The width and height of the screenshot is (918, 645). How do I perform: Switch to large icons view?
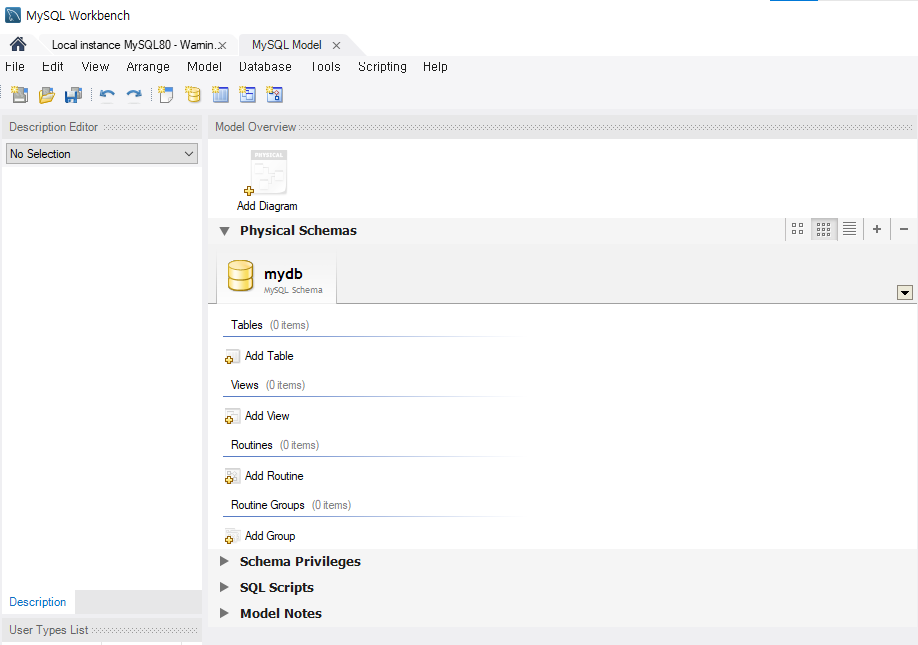pyautogui.click(x=797, y=229)
